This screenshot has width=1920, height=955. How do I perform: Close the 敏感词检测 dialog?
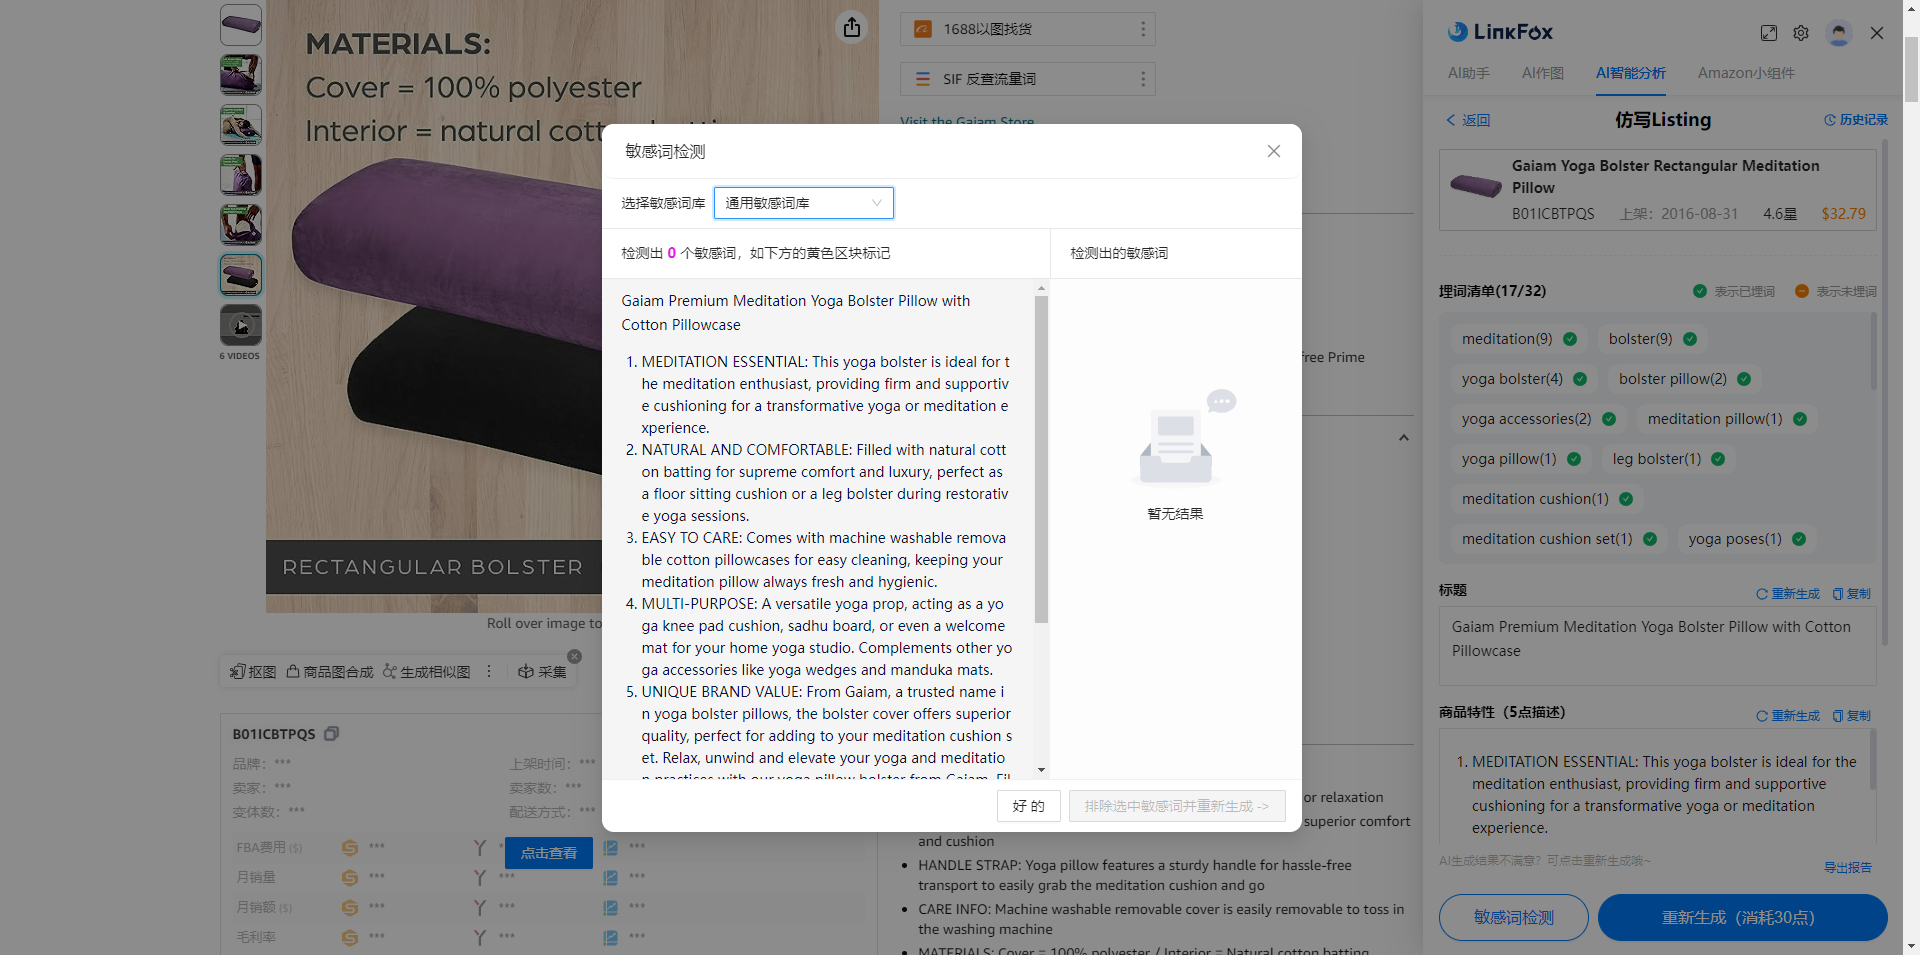tap(1274, 151)
